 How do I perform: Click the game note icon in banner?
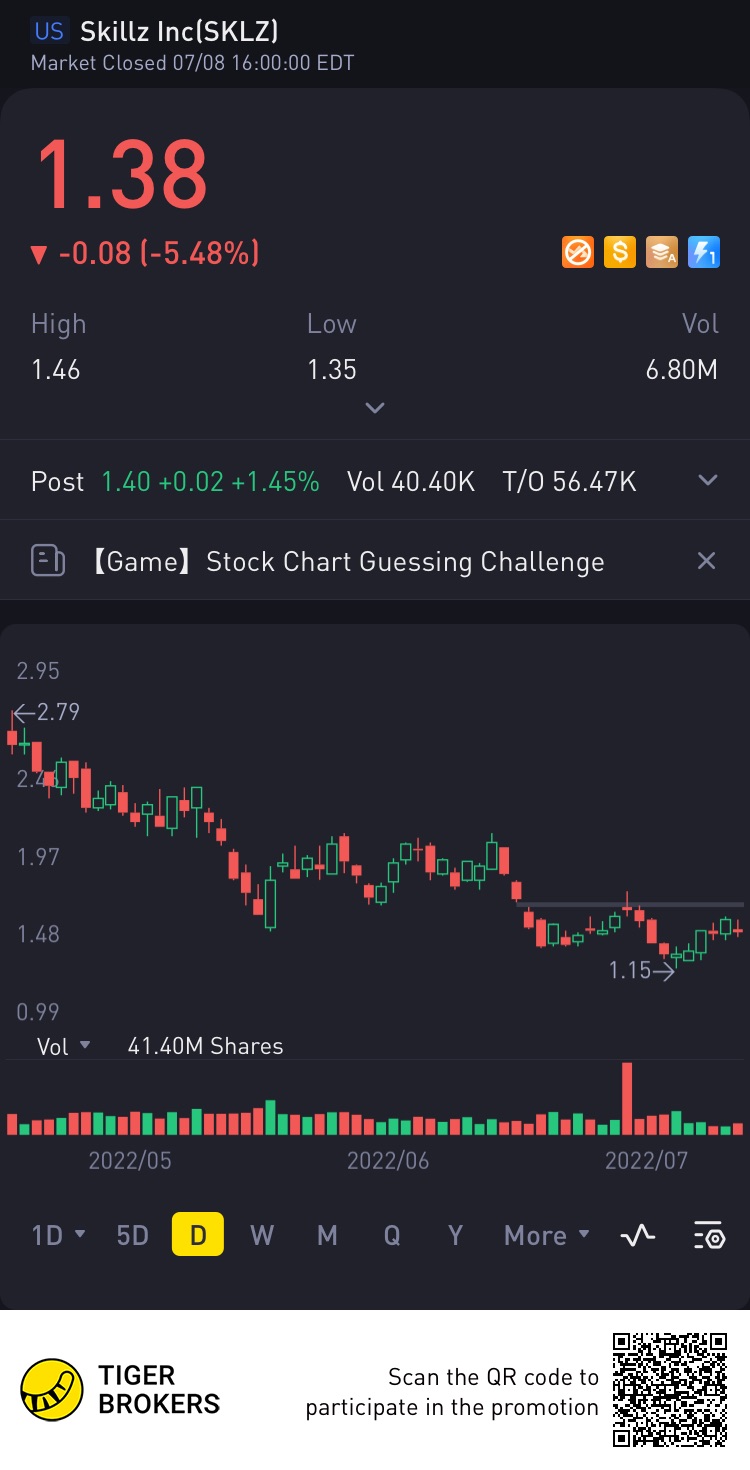tap(48, 561)
